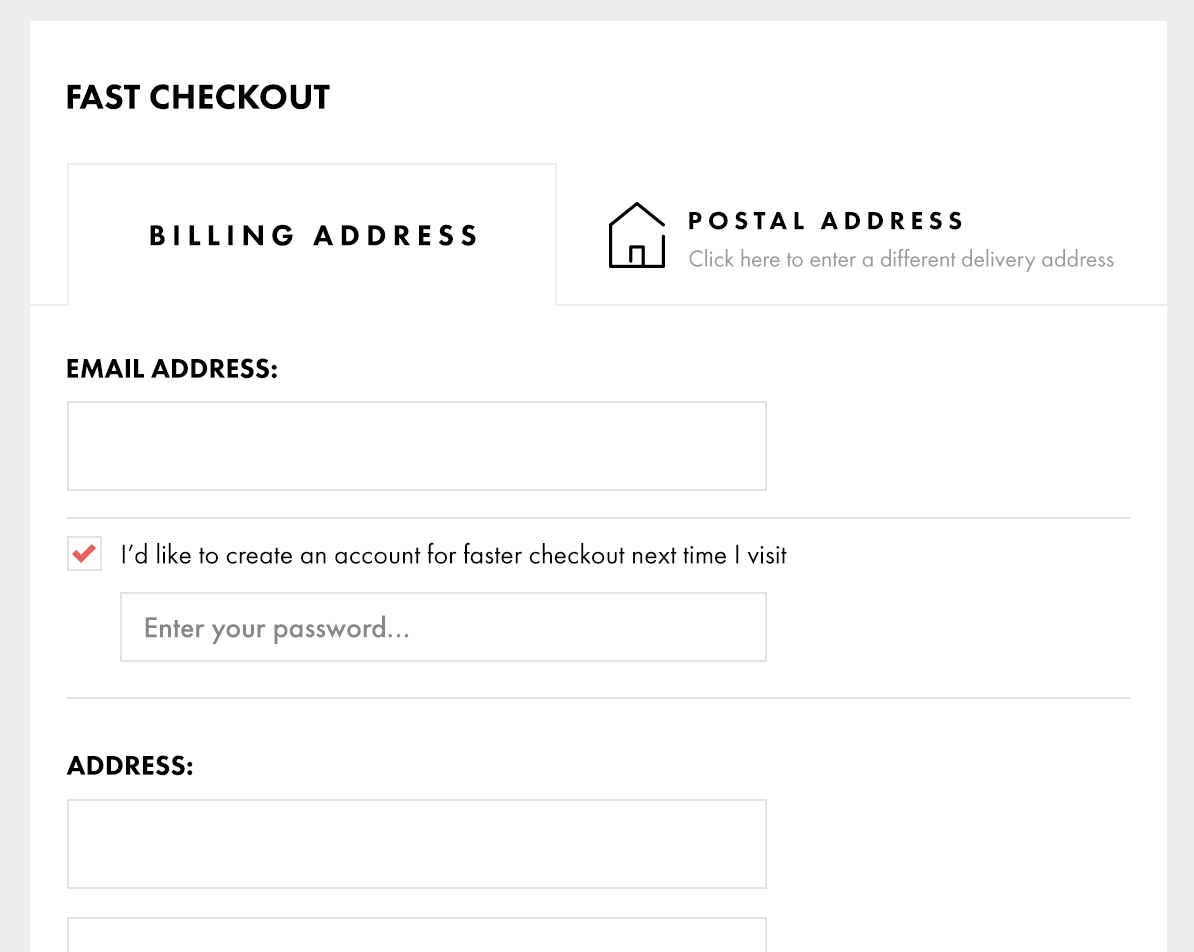Click the Email Address input field
Image resolution: width=1194 pixels, height=952 pixels.
coord(417,446)
